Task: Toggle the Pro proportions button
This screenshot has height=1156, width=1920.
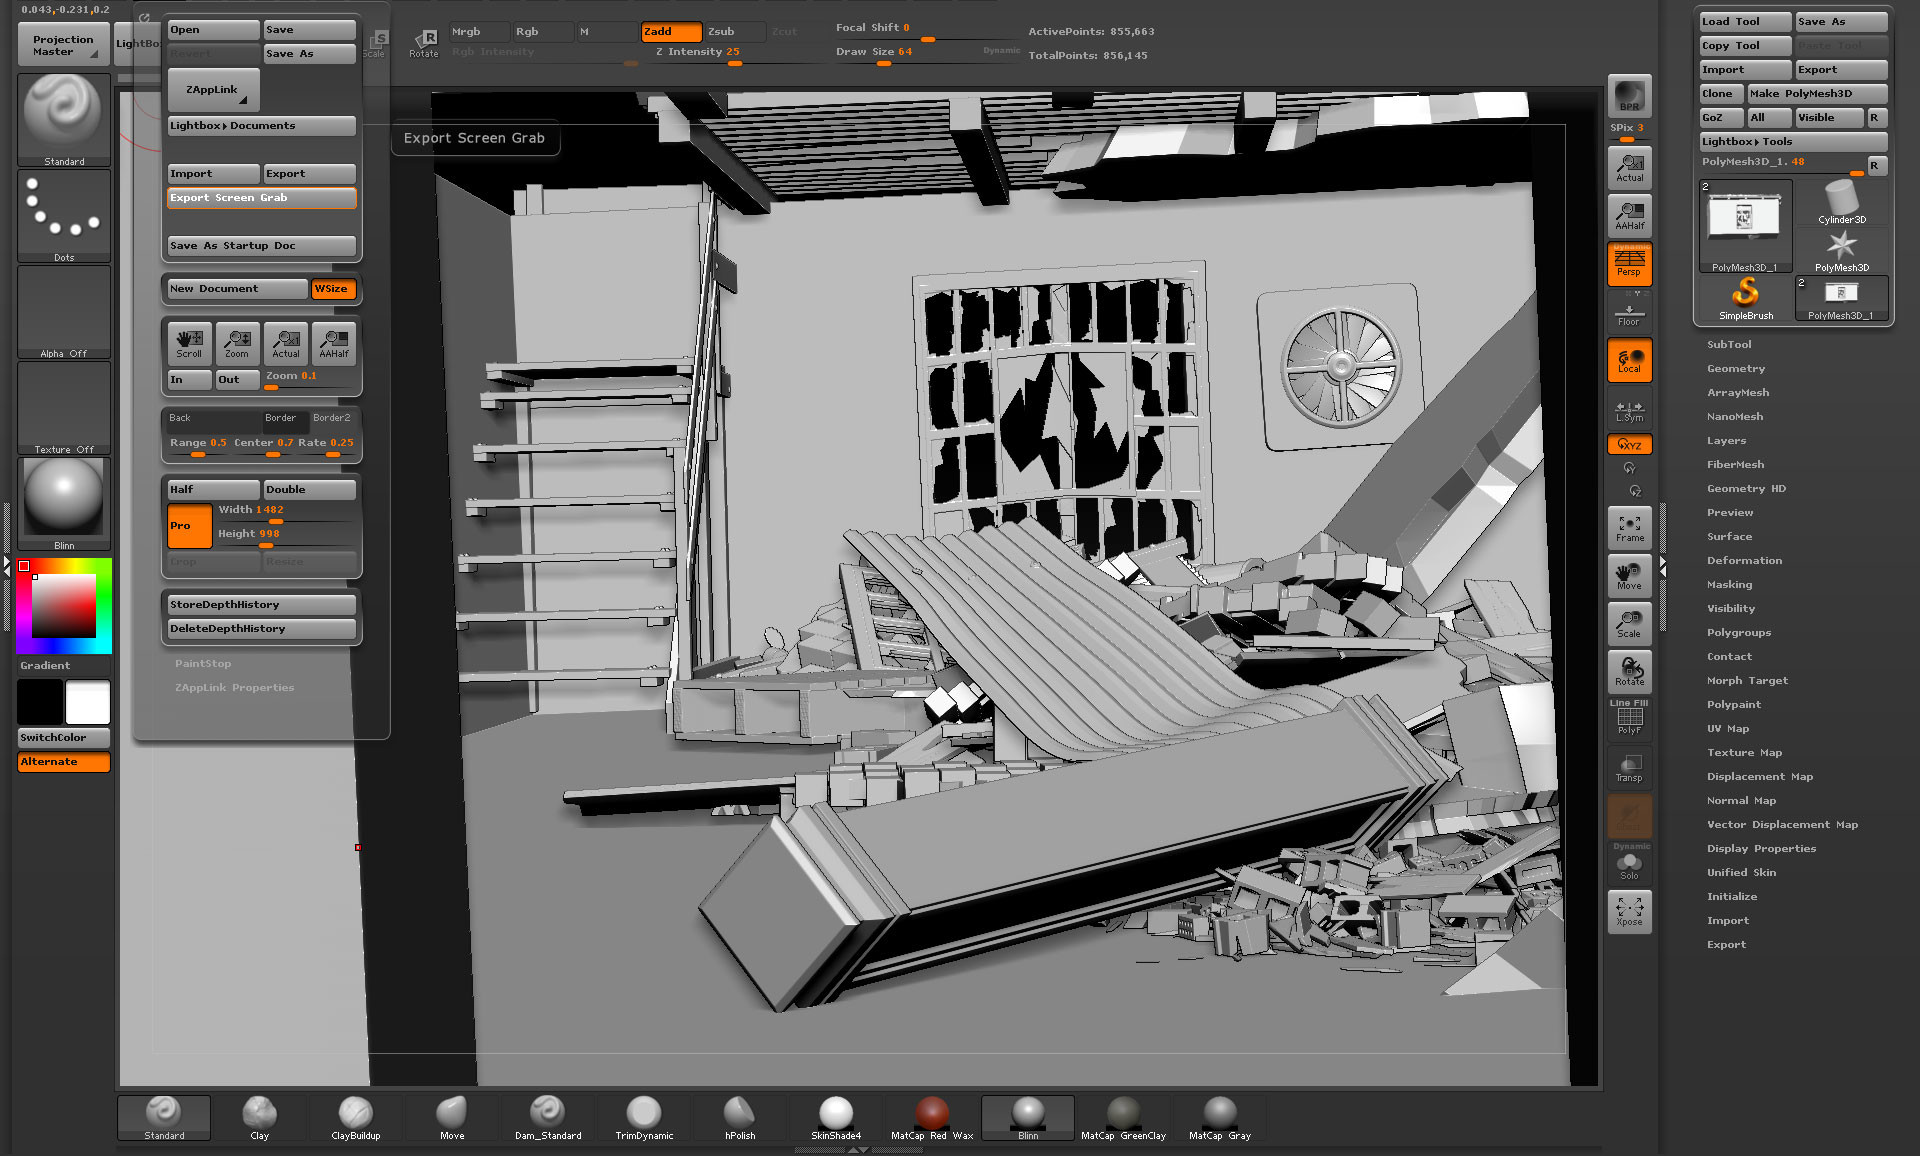Action: (x=189, y=526)
